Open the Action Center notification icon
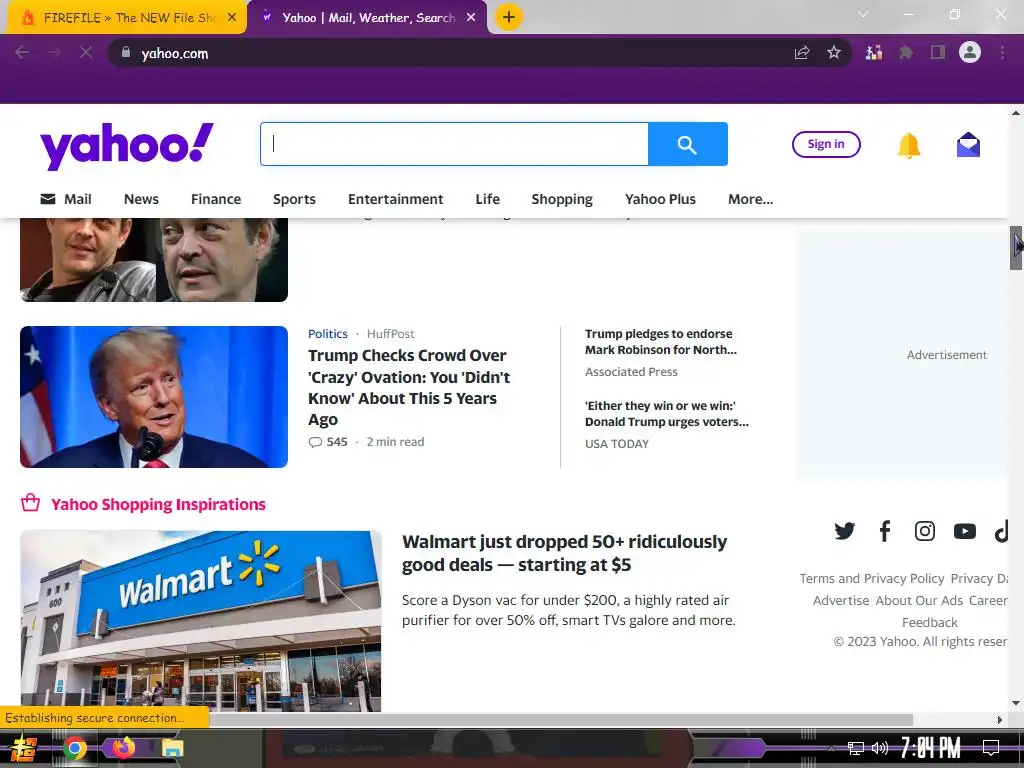This screenshot has width=1024, height=768. pos(991,747)
